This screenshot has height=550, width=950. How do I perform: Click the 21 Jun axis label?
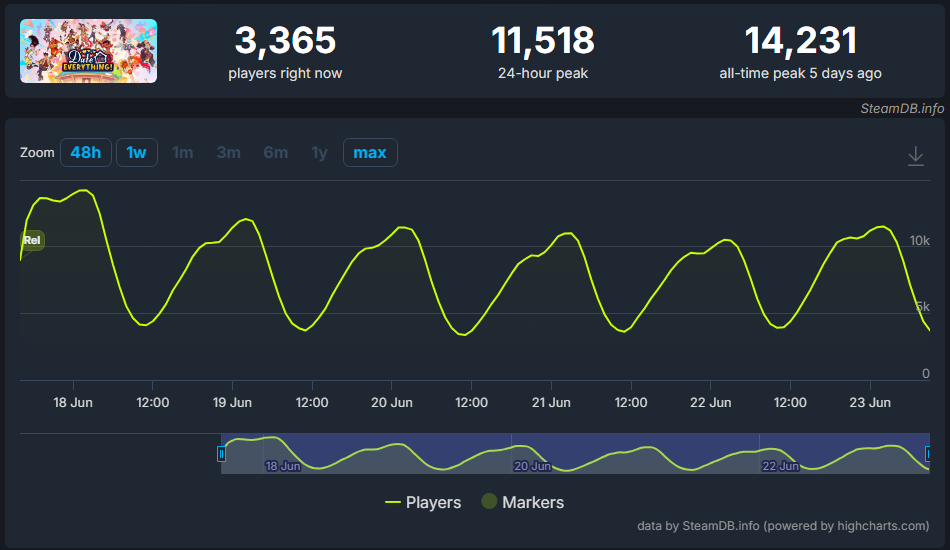click(551, 403)
